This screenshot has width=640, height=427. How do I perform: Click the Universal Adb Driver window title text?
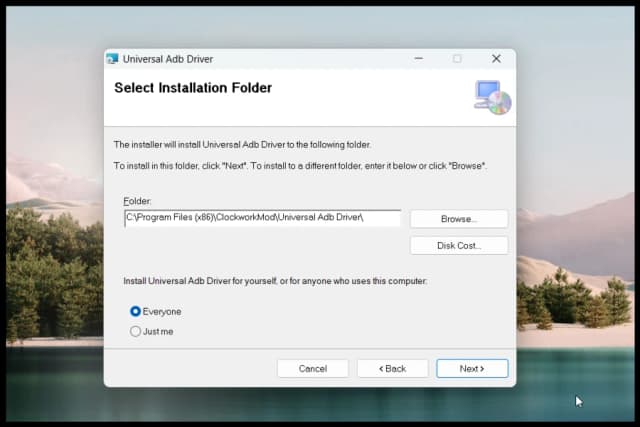168,59
